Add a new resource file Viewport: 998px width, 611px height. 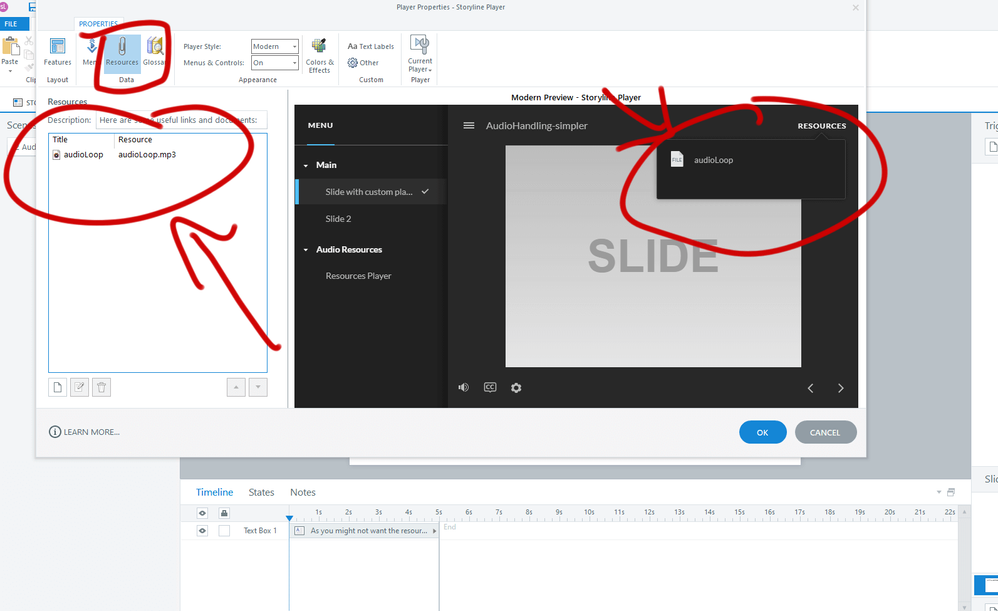tap(58, 387)
